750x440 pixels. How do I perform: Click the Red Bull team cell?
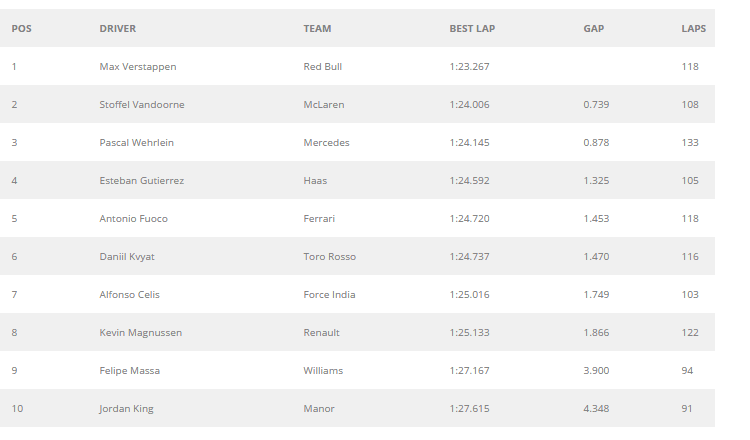point(323,67)
